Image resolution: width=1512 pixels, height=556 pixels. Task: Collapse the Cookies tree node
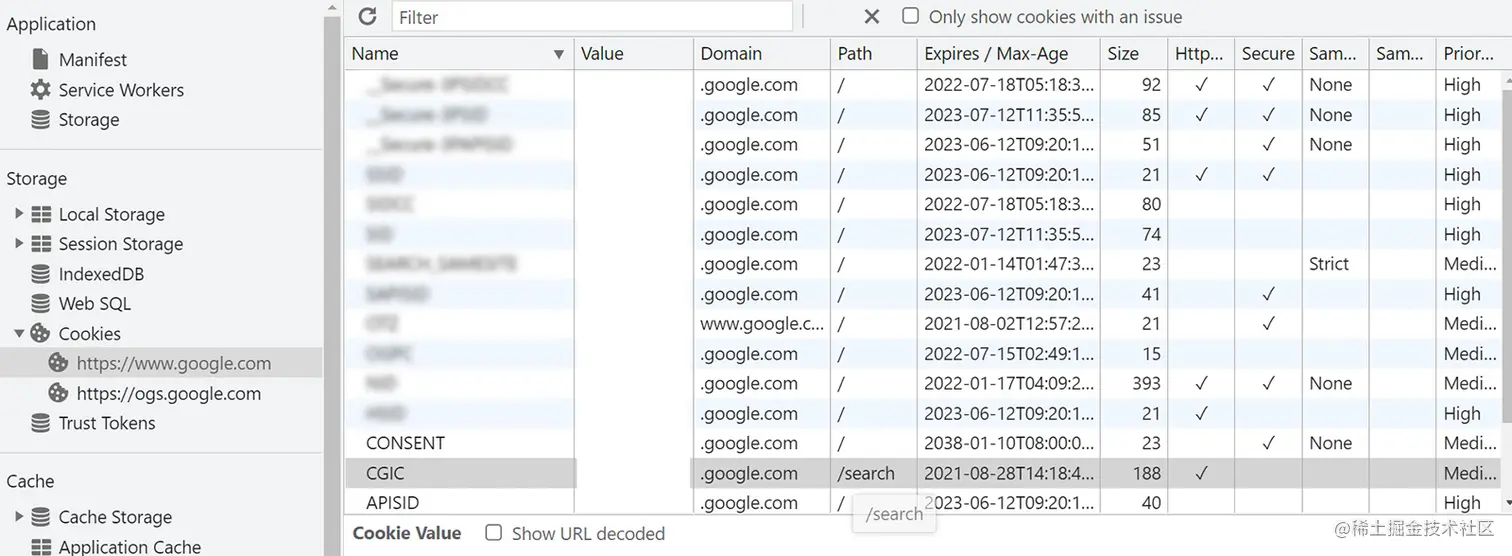[x=19, y=333]
